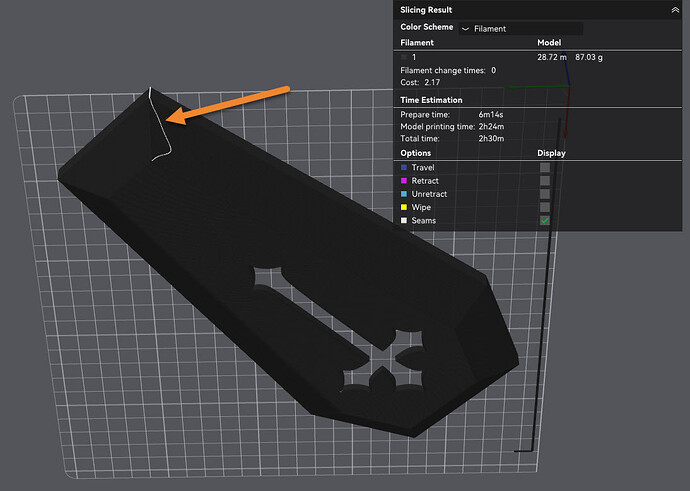Screen dimensions: 690x491
Task: Click the magenta Retract color swatch
Action: tap(404, 181)
